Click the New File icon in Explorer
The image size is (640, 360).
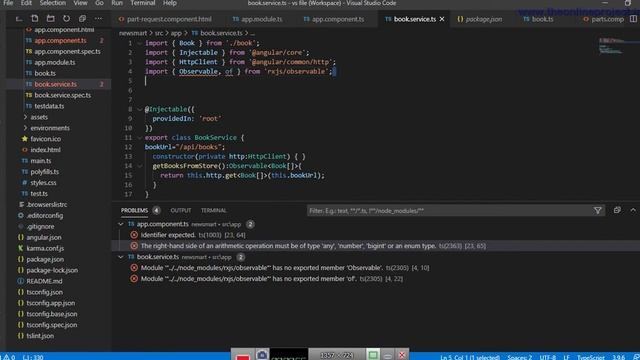pyautogui.click(x=35, y=18)
